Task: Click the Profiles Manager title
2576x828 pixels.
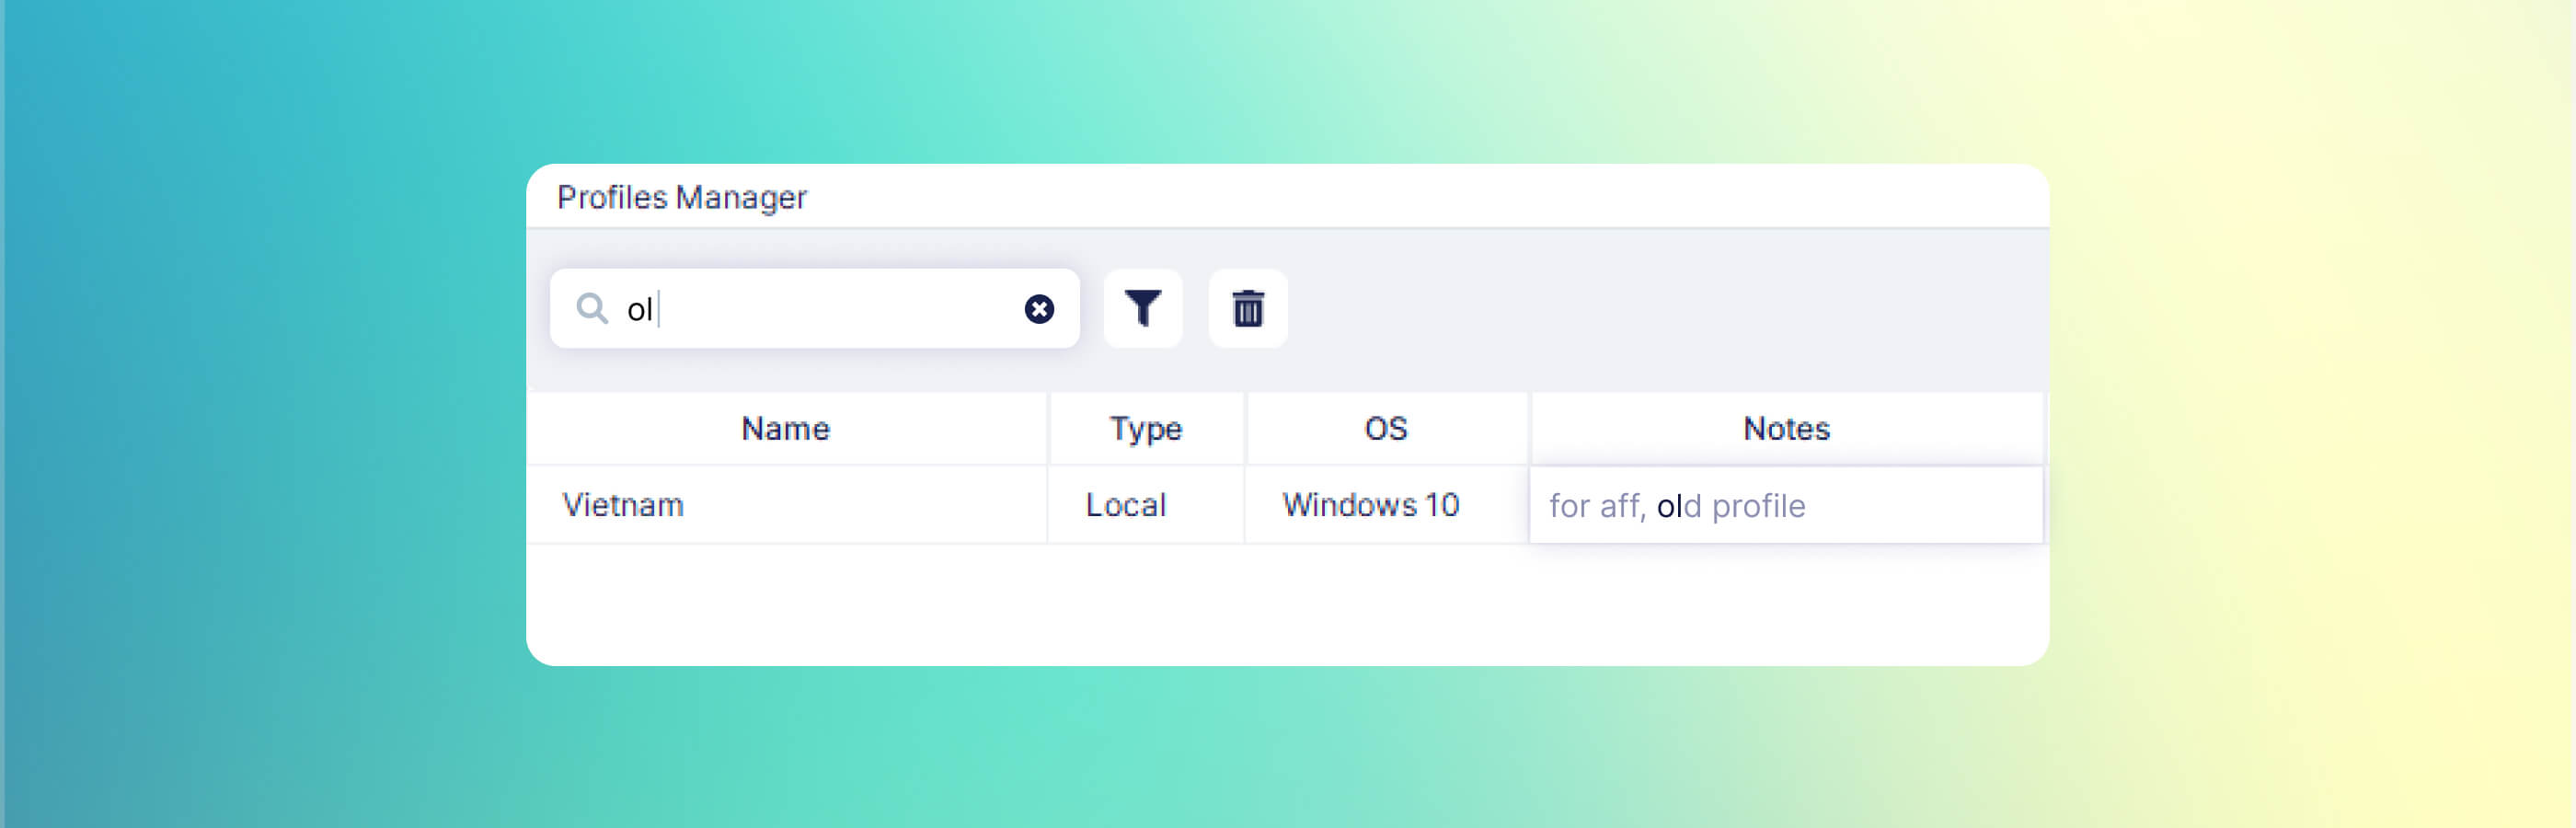Action: coord(681,197)
